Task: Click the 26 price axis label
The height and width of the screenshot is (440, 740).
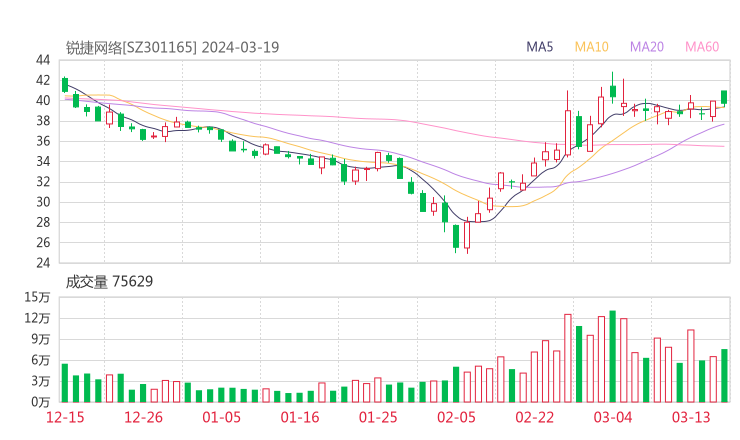Action: (43, 243)
